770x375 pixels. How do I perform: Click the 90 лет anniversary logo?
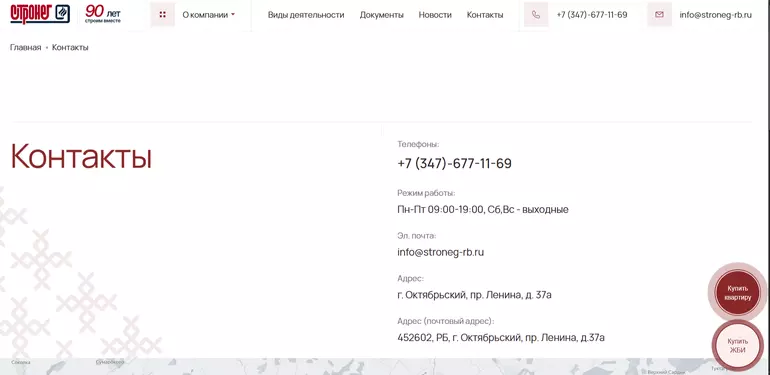pos(103,14)
